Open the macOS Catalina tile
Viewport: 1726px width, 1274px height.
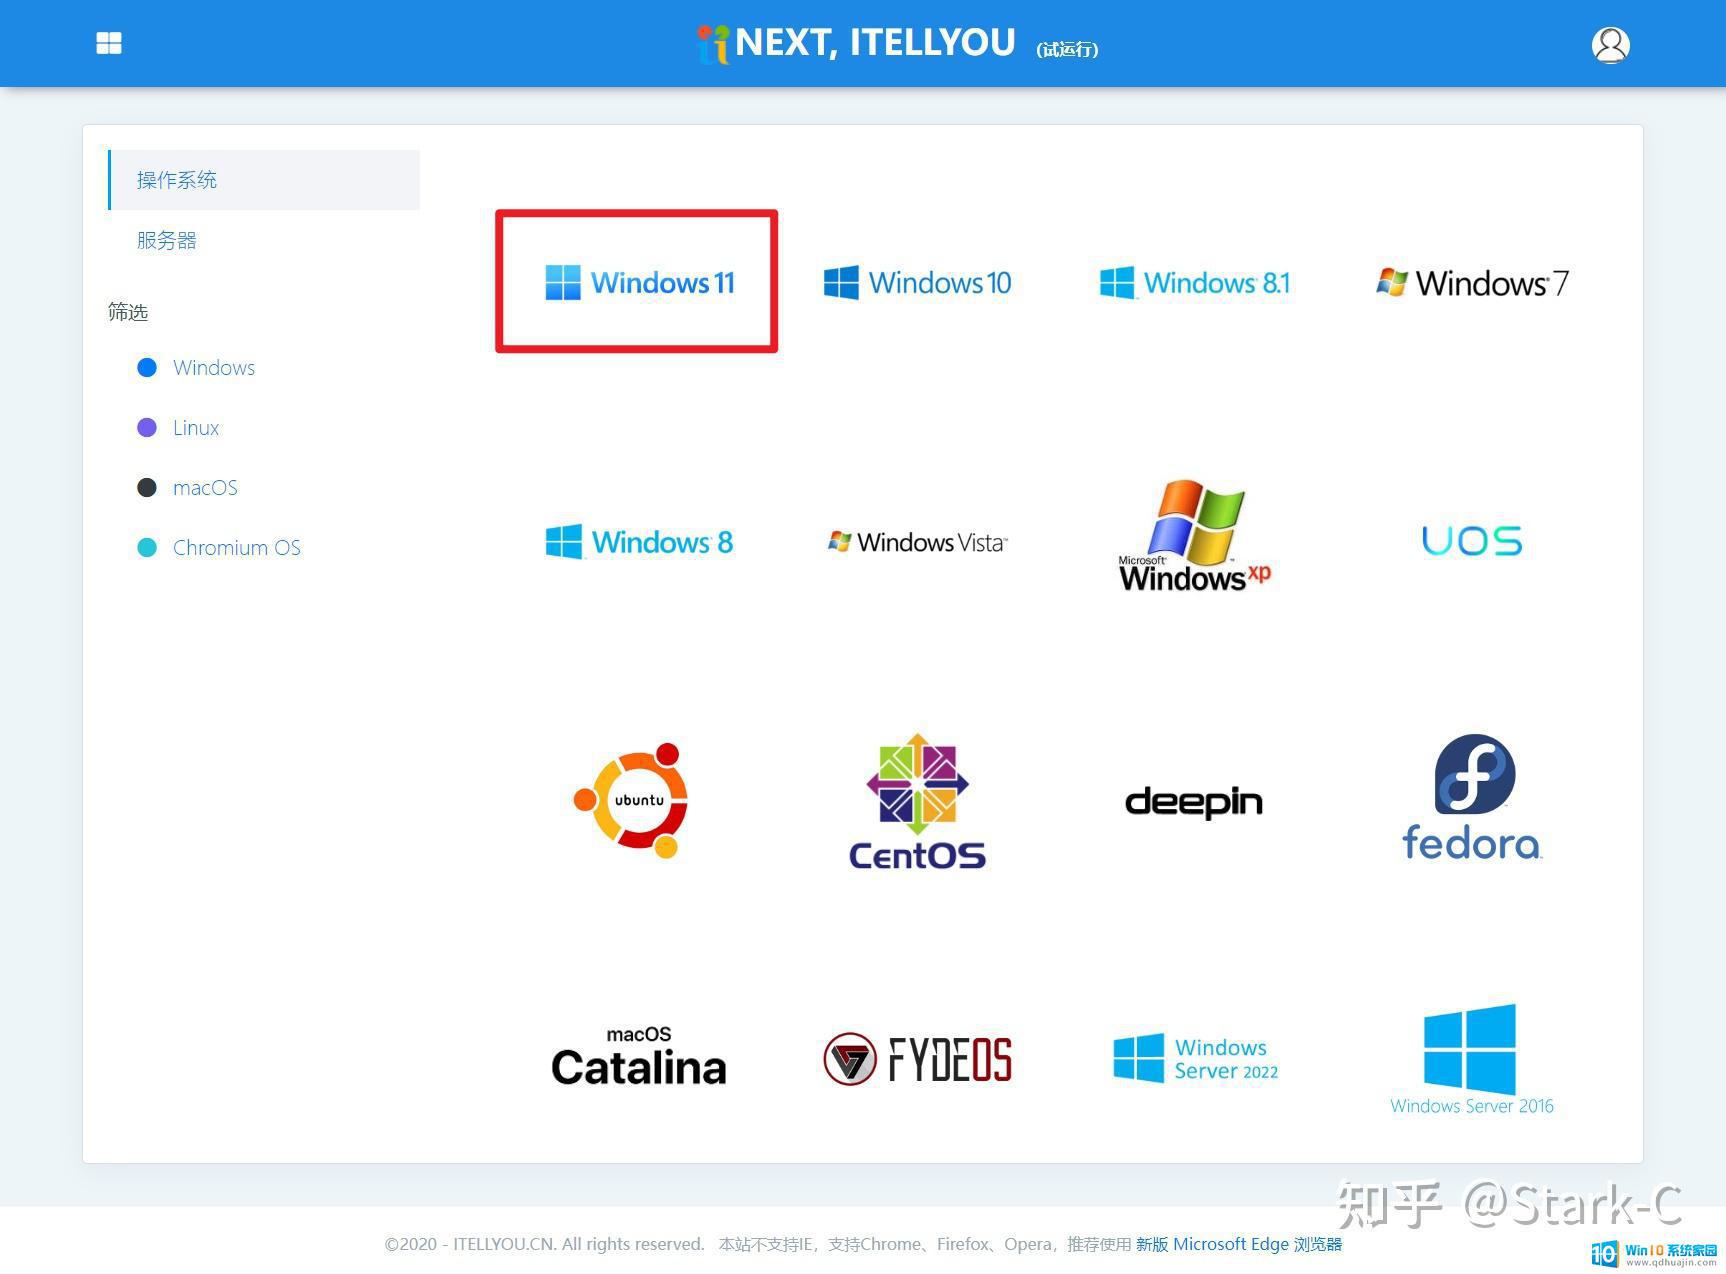tap(639, 1057)
